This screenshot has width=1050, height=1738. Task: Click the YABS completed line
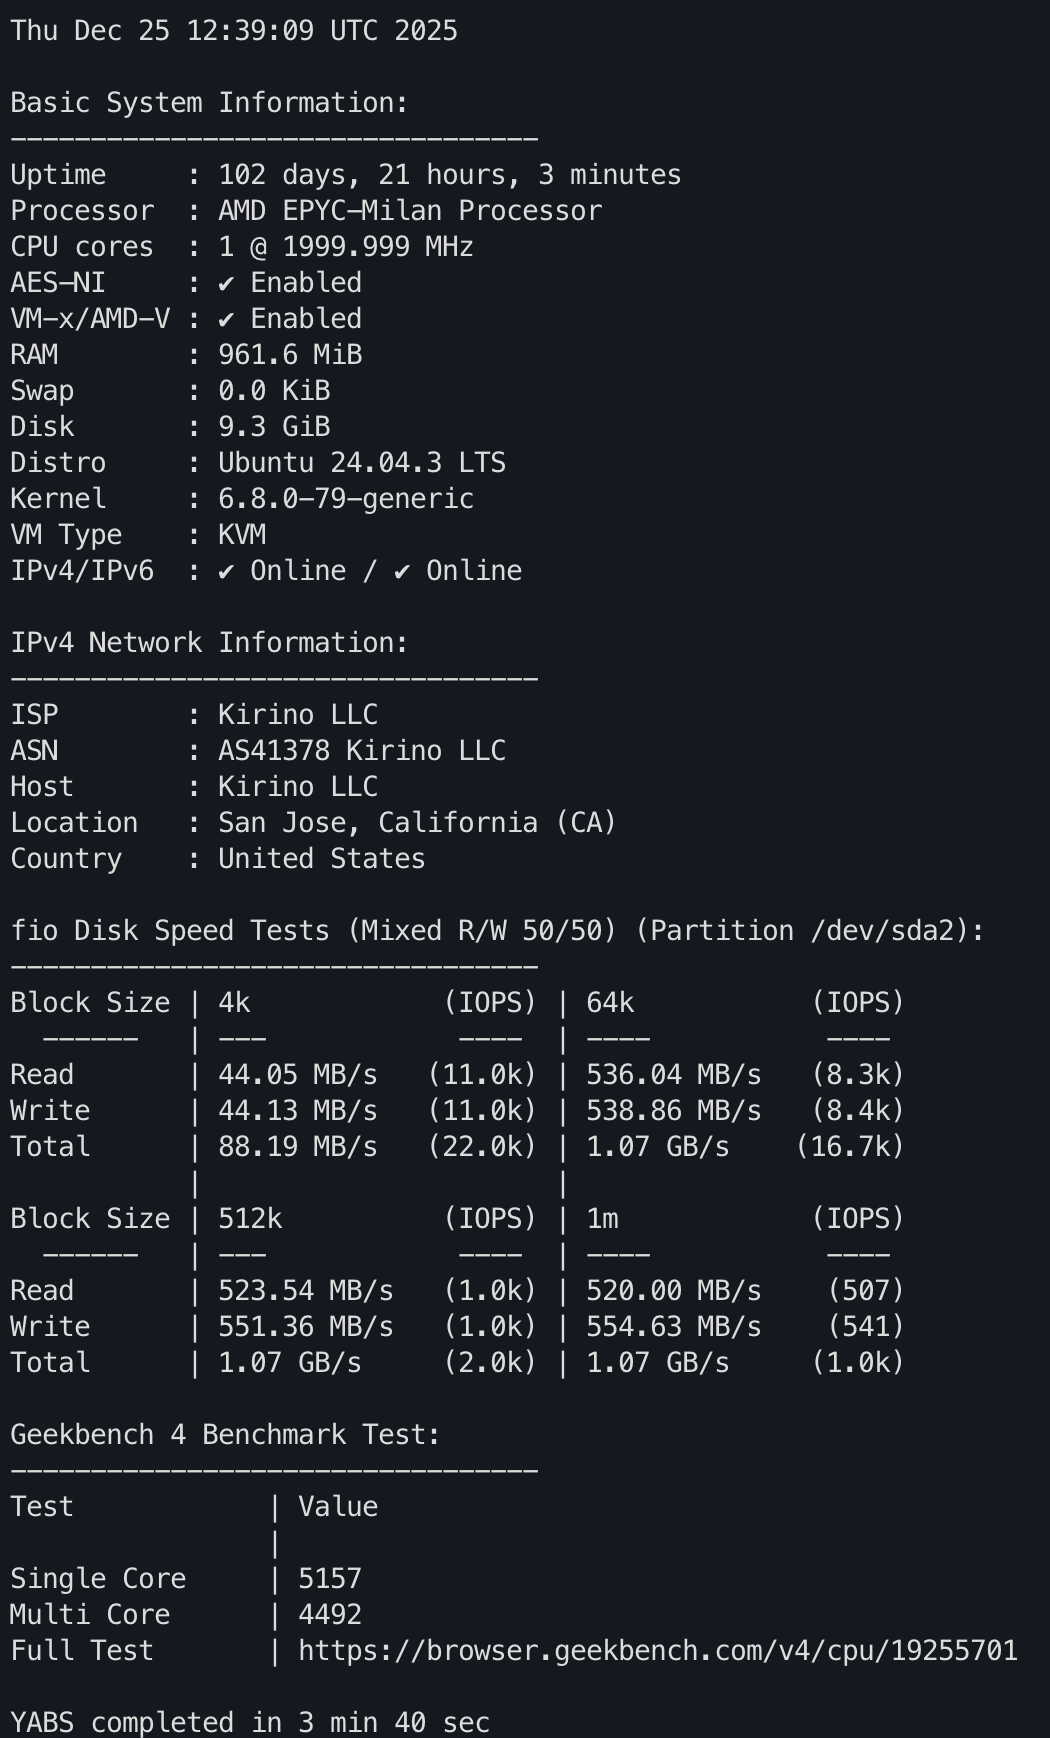click(x=250, y=1722)
